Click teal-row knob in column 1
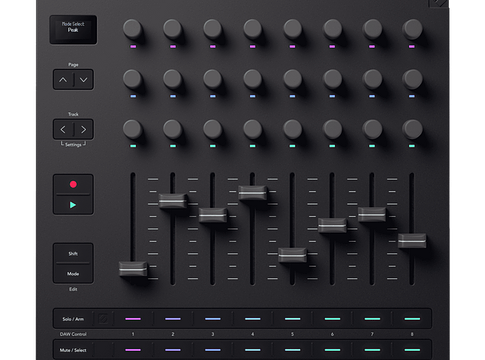 133,129
